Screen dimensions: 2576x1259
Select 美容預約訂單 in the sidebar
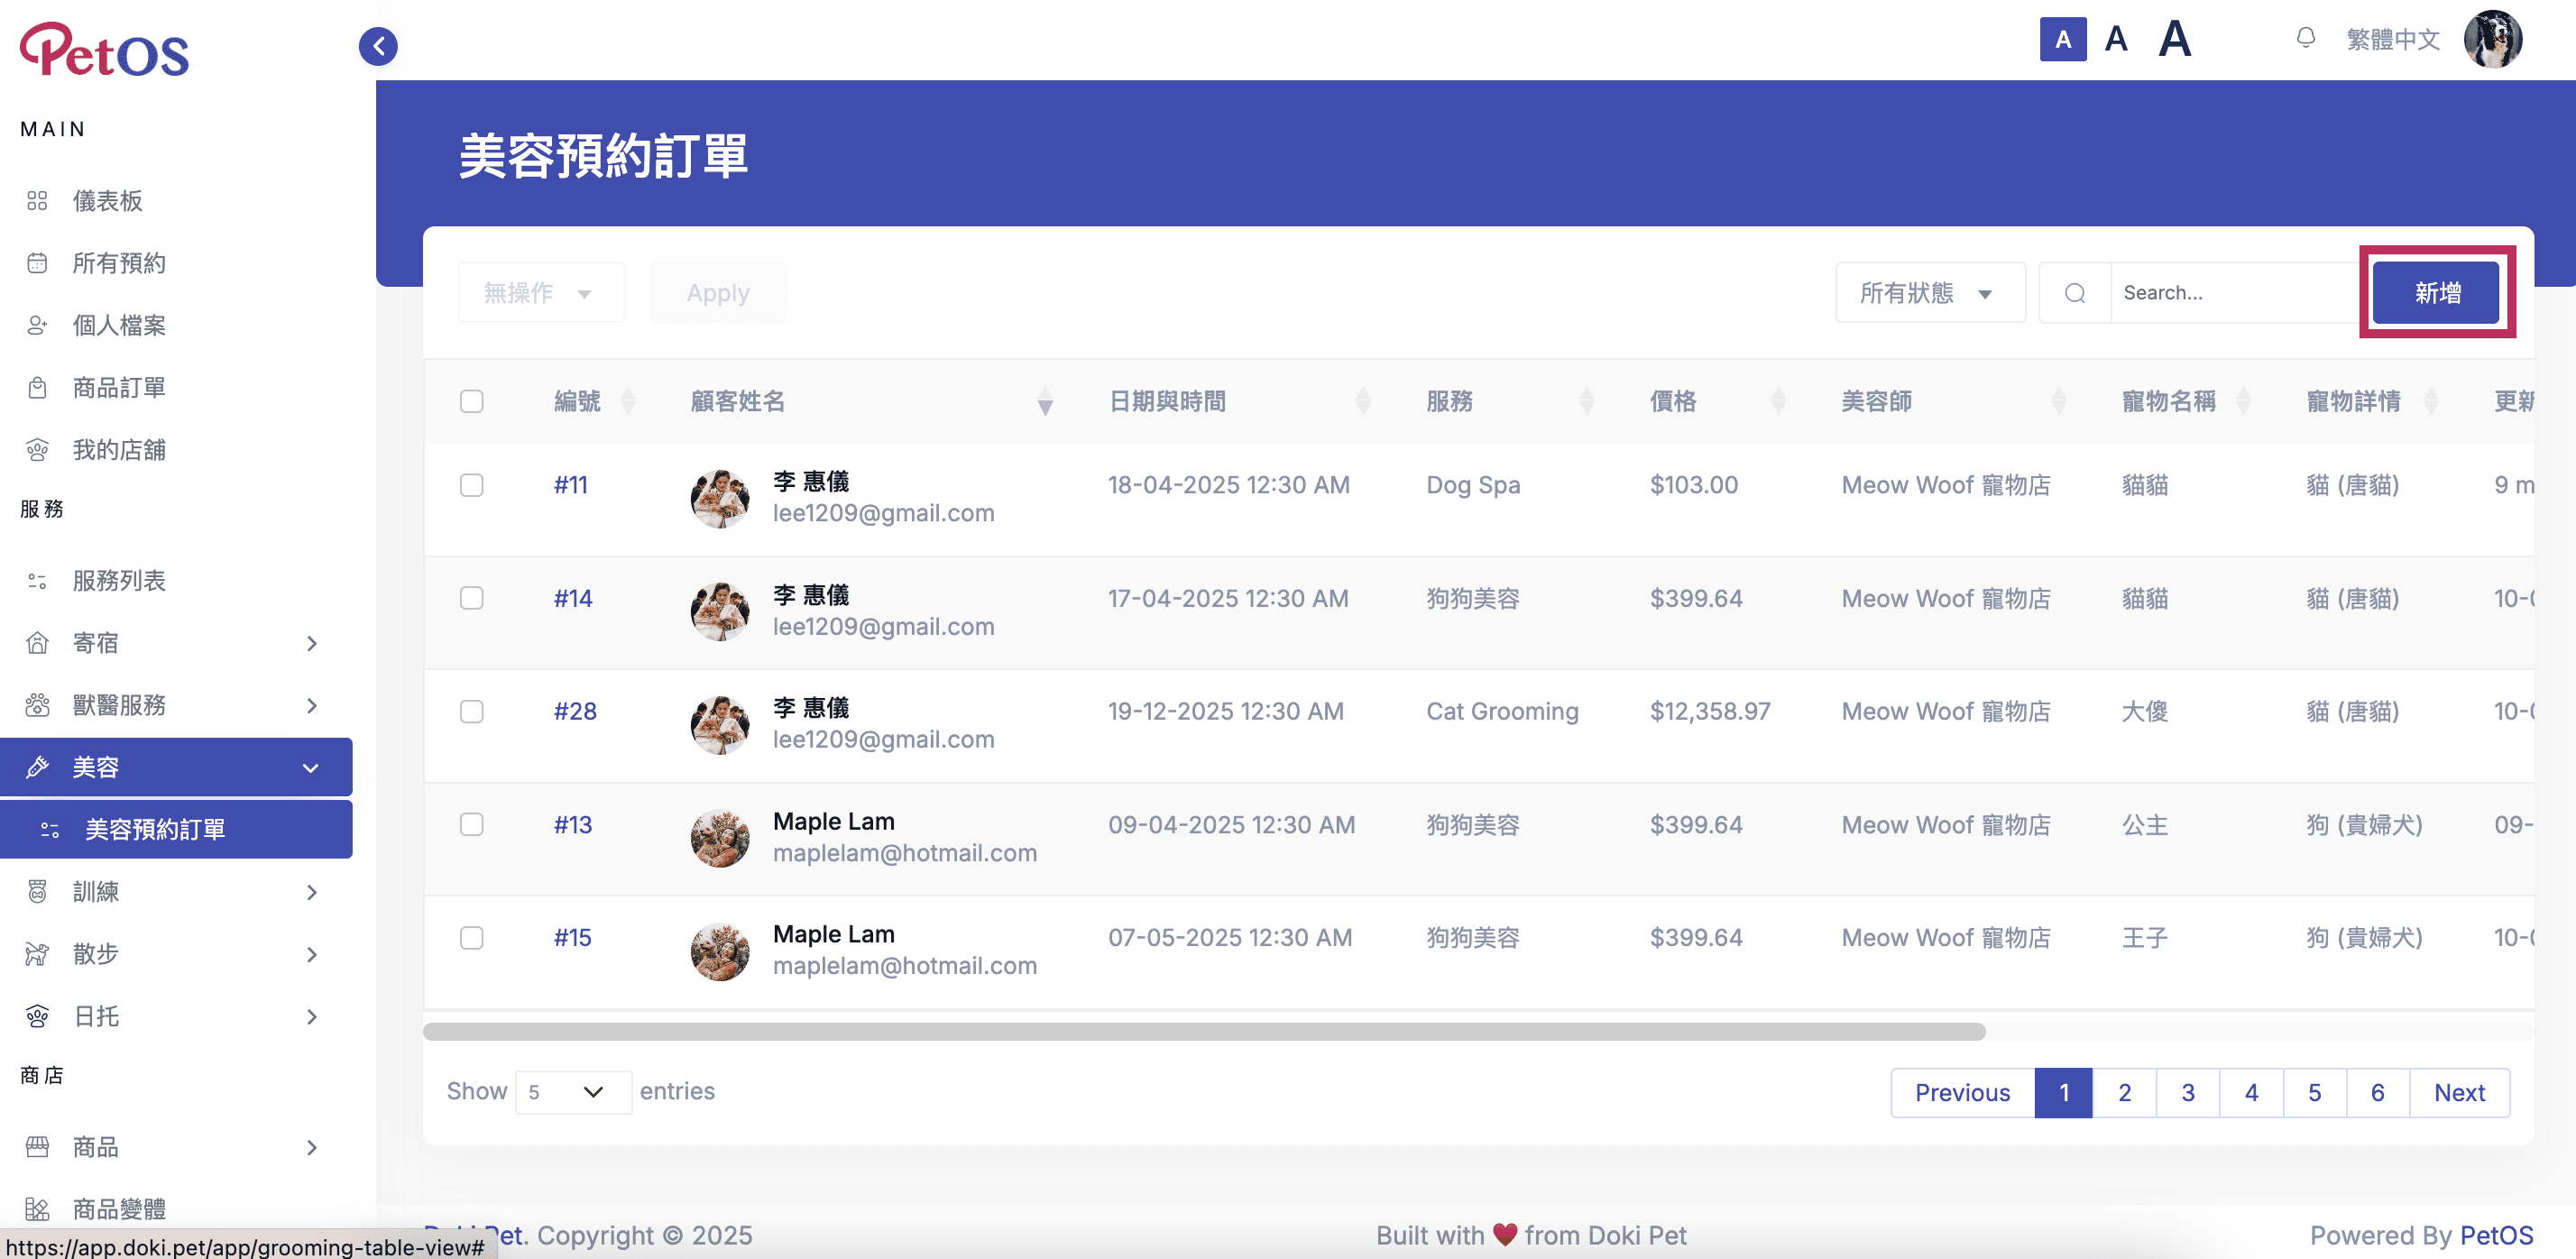176,829
